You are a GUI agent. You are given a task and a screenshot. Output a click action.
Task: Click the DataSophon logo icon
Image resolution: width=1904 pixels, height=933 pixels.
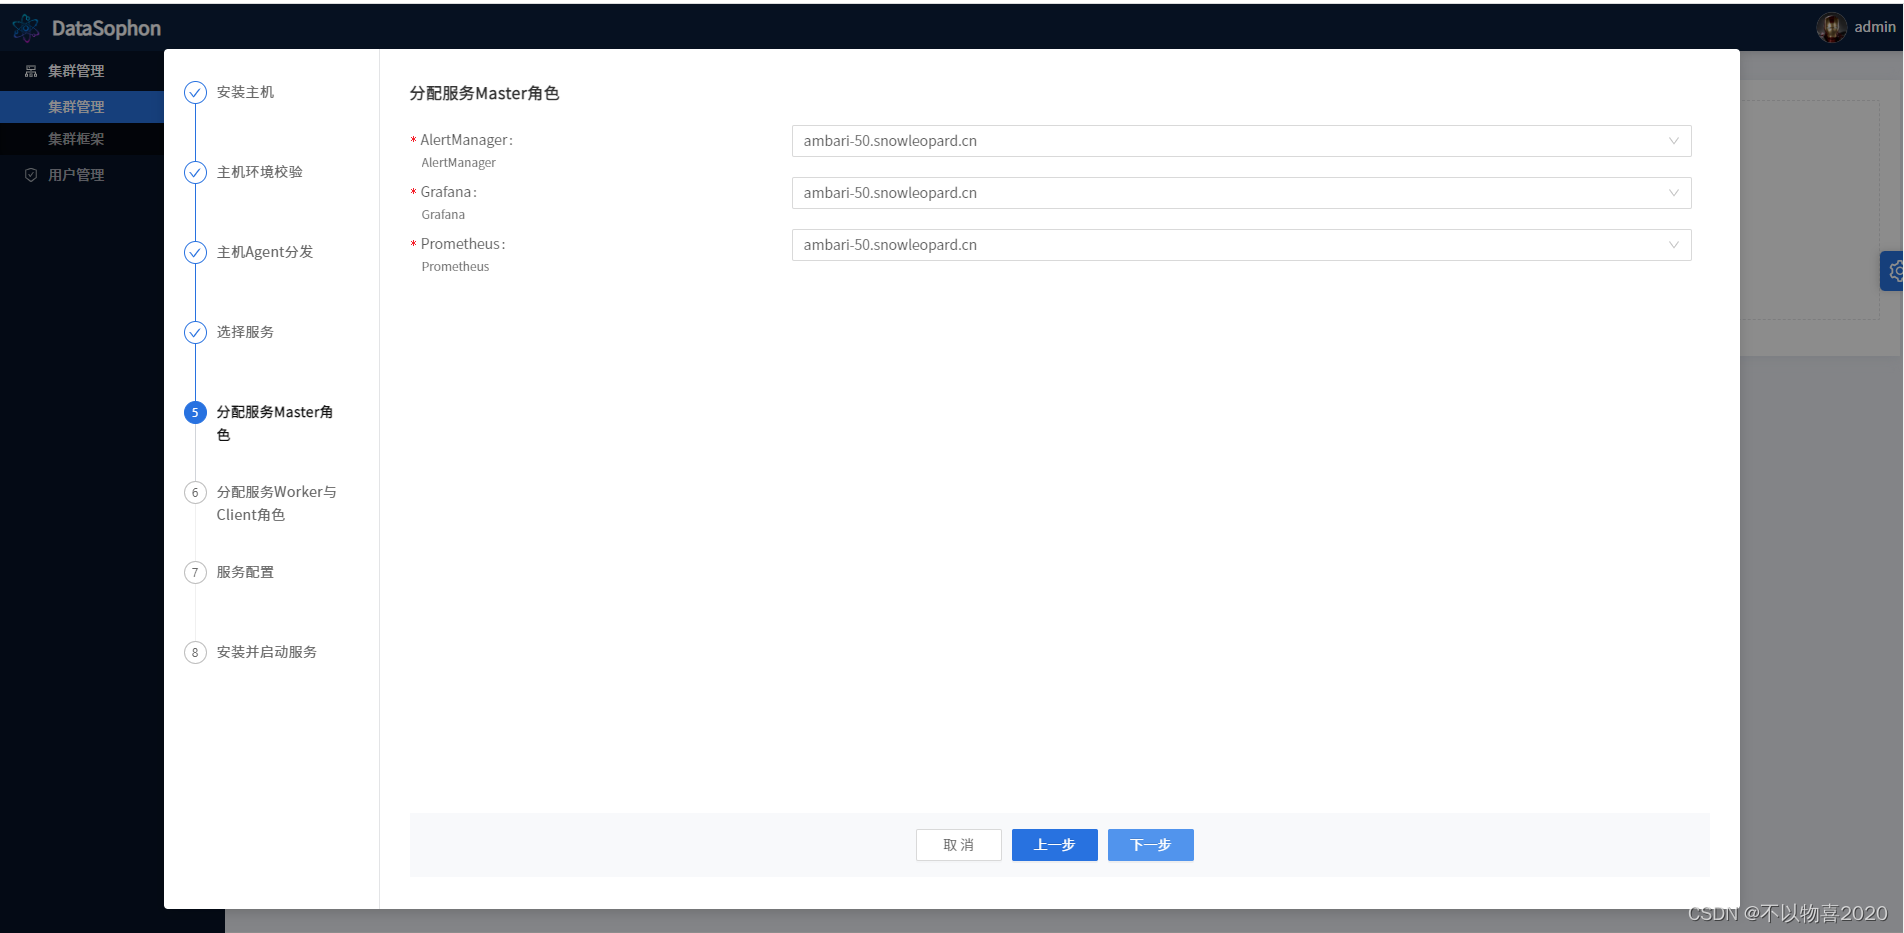[x=26, y=28]
